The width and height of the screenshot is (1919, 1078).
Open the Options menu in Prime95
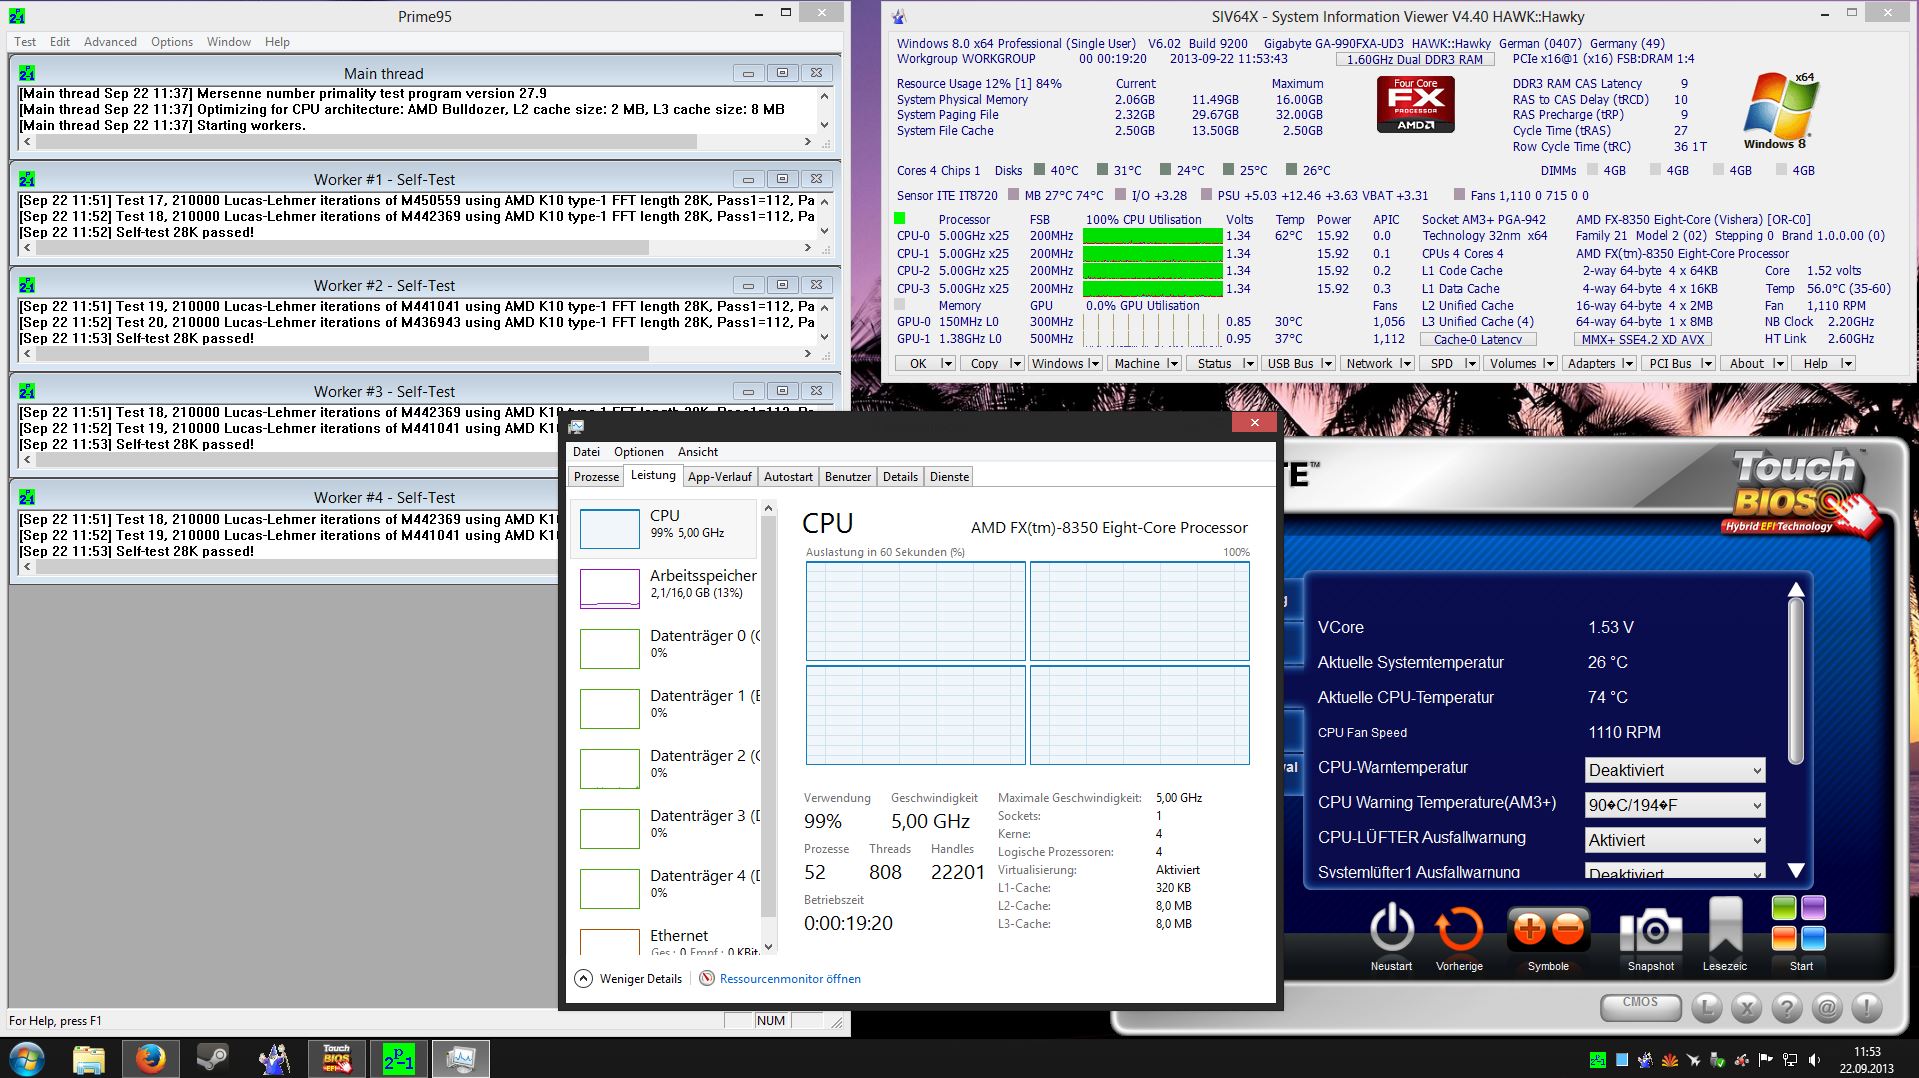[172, 42]
